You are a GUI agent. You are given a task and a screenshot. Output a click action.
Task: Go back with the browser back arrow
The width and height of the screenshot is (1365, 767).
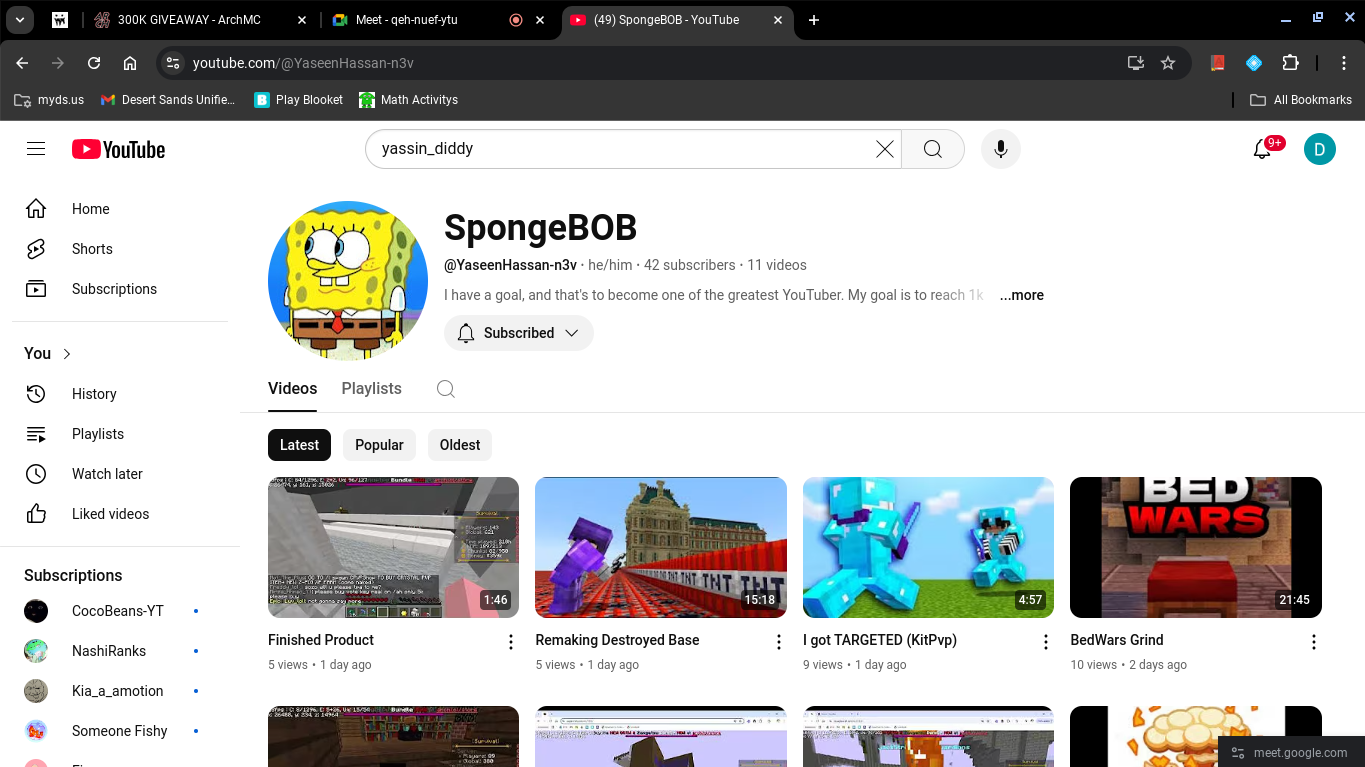point(22,63)
